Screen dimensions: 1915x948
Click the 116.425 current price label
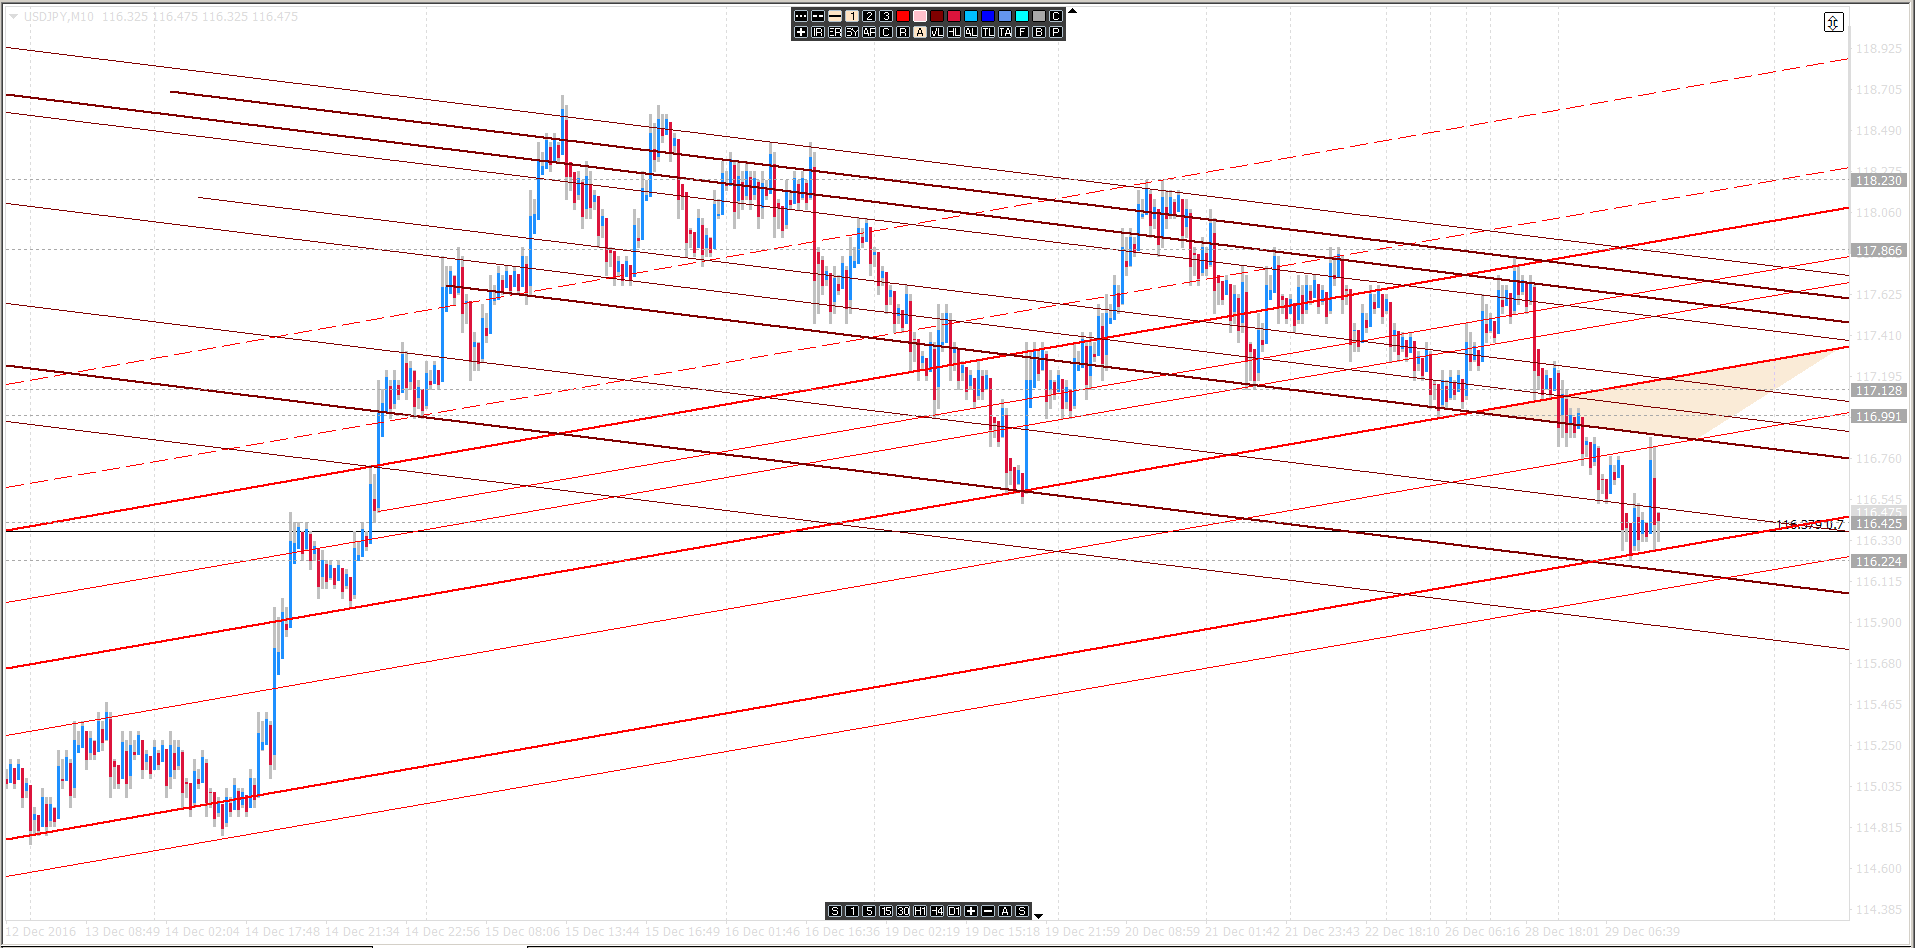point(1879,523)
